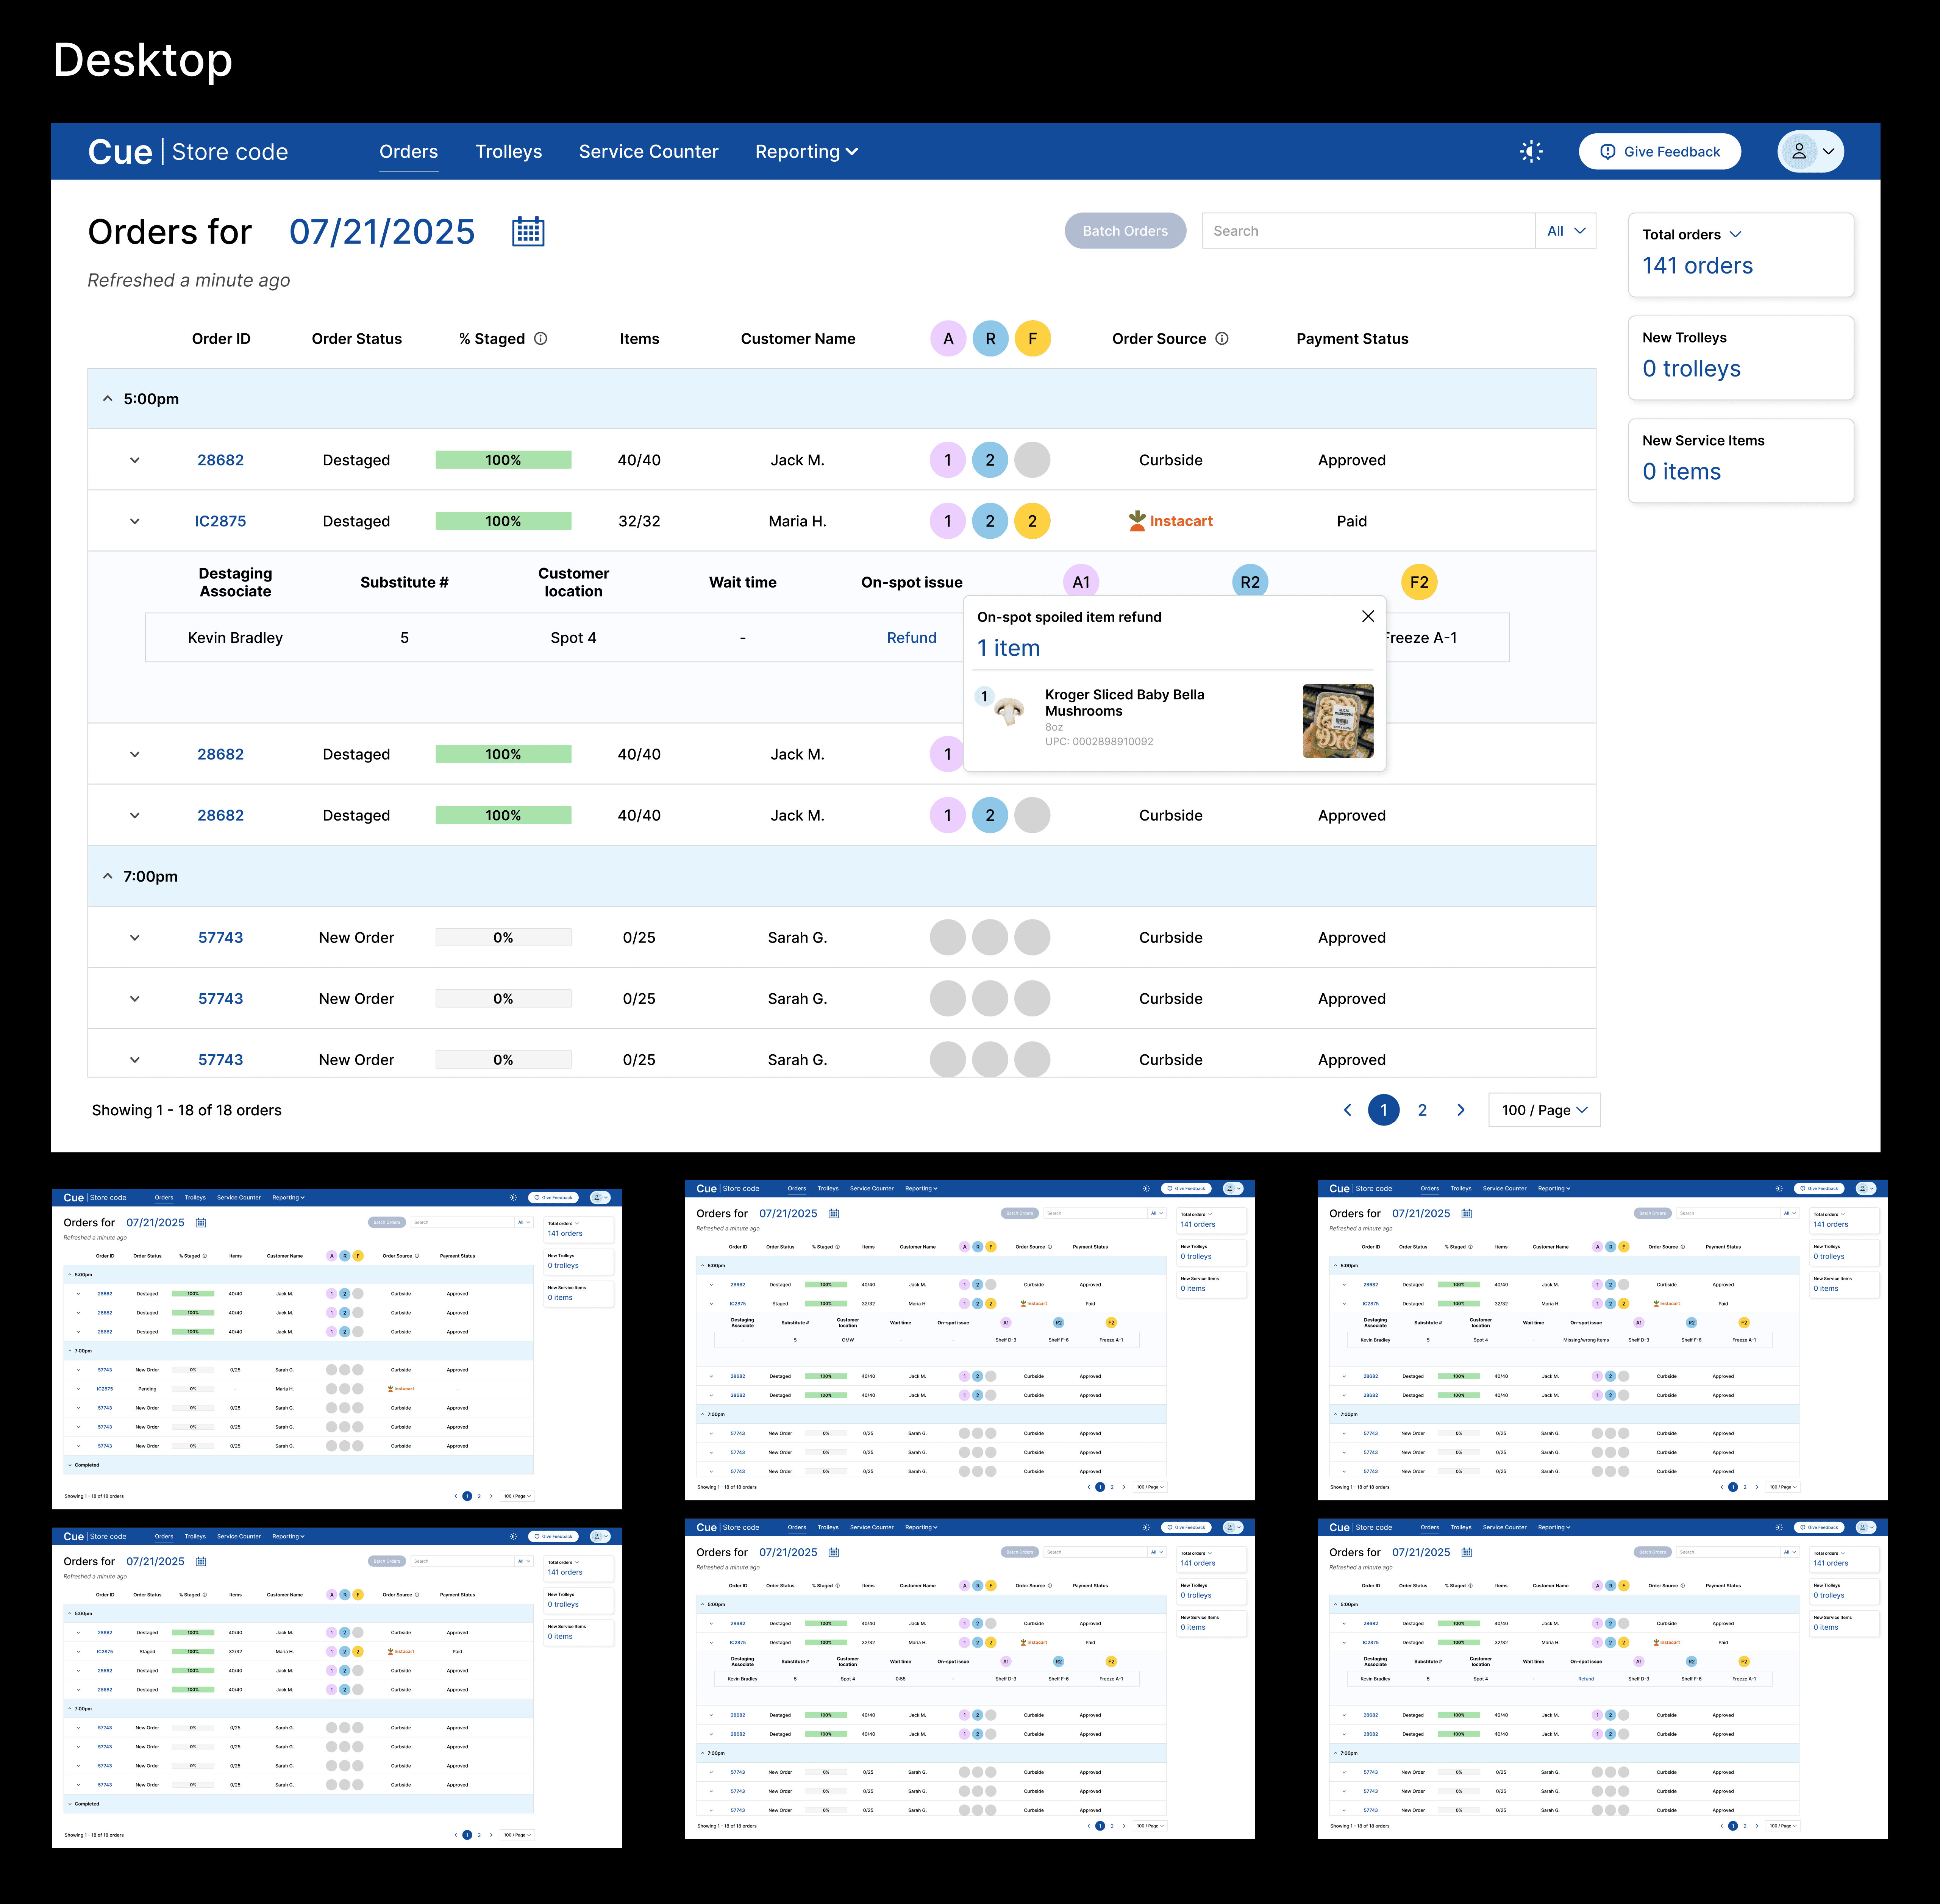The image size is (1940, 1904).
Task: Close the spoiled item refund popup
Action: click(1368, 617)
